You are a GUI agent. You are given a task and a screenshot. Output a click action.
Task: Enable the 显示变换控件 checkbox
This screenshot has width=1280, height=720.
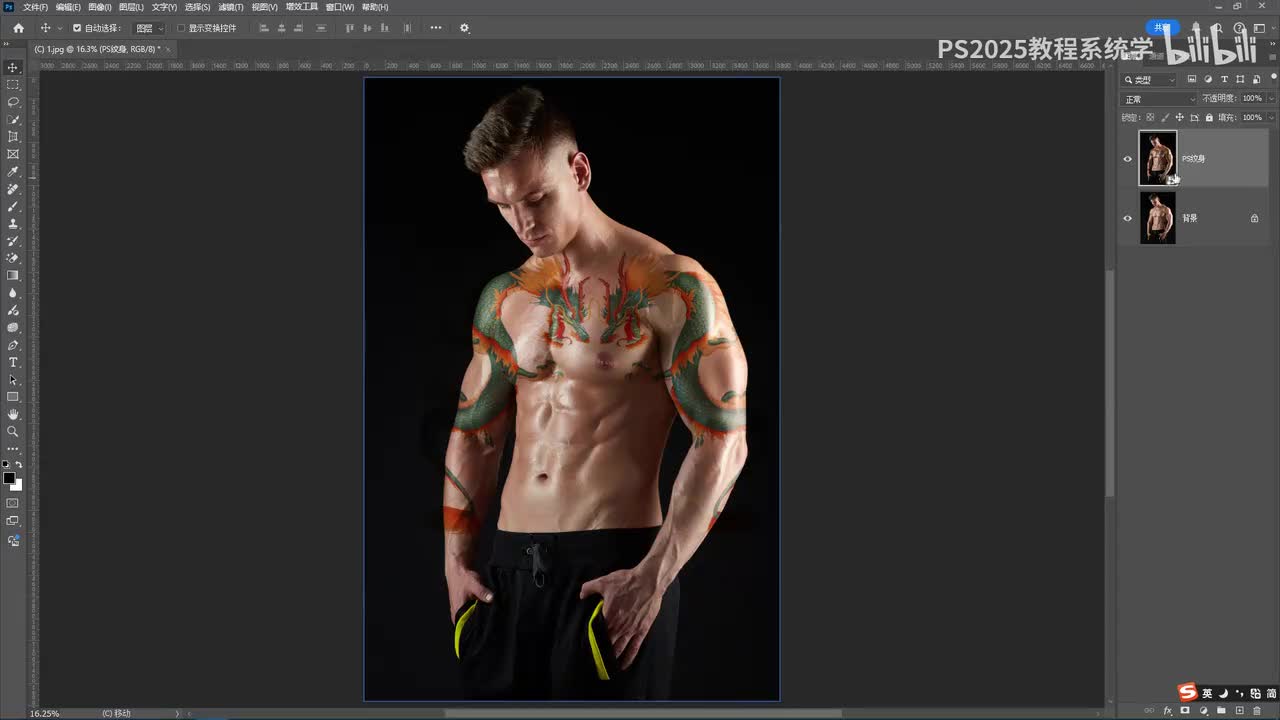(181, 28)
